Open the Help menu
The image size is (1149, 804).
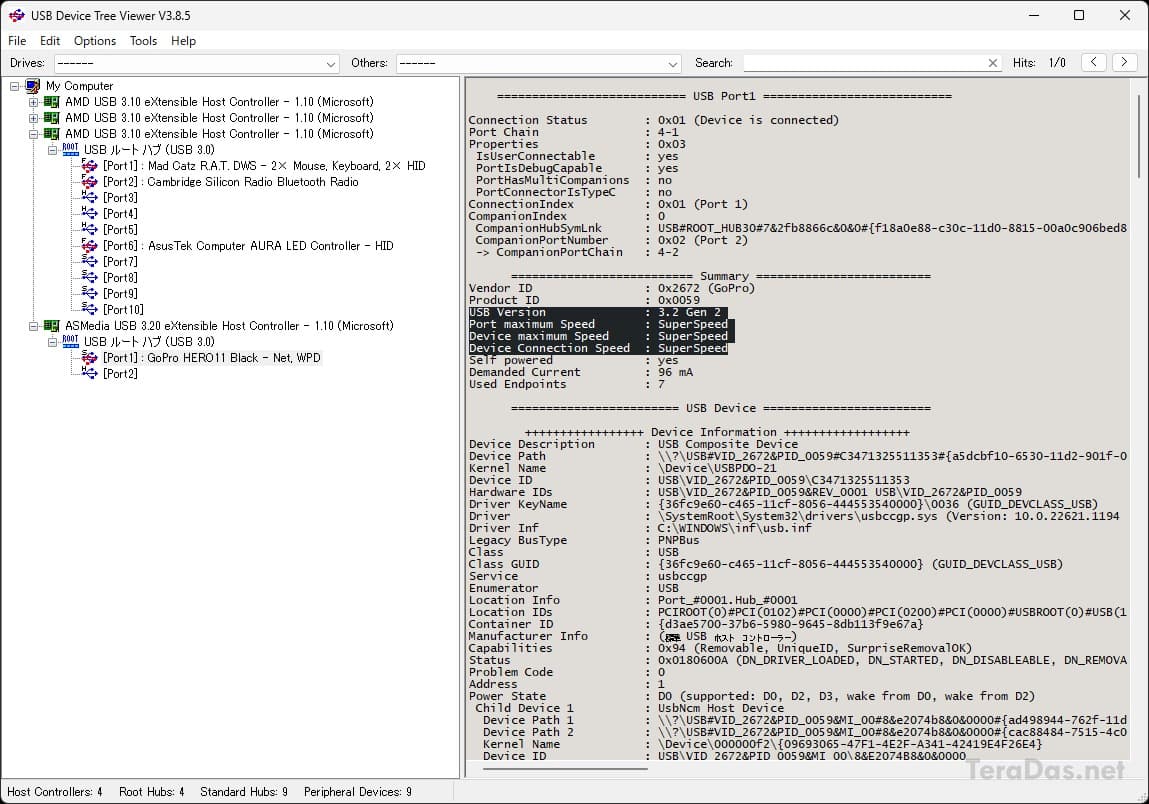coord(183,41)
